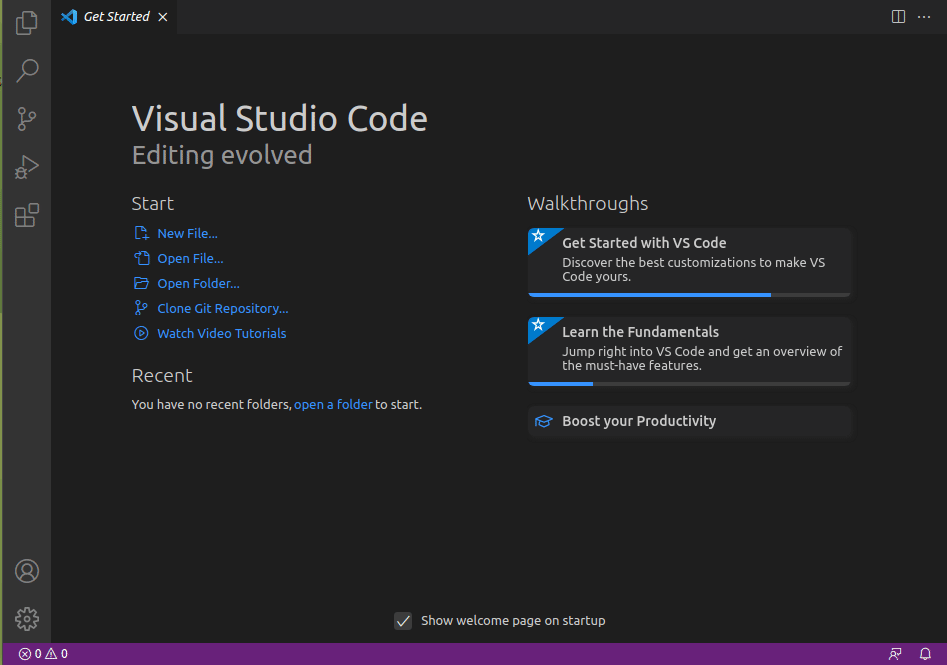Viewport: 947px width, 665px height.
Task: Select the Watch Video Tutorials option
Action: (221, 333)
